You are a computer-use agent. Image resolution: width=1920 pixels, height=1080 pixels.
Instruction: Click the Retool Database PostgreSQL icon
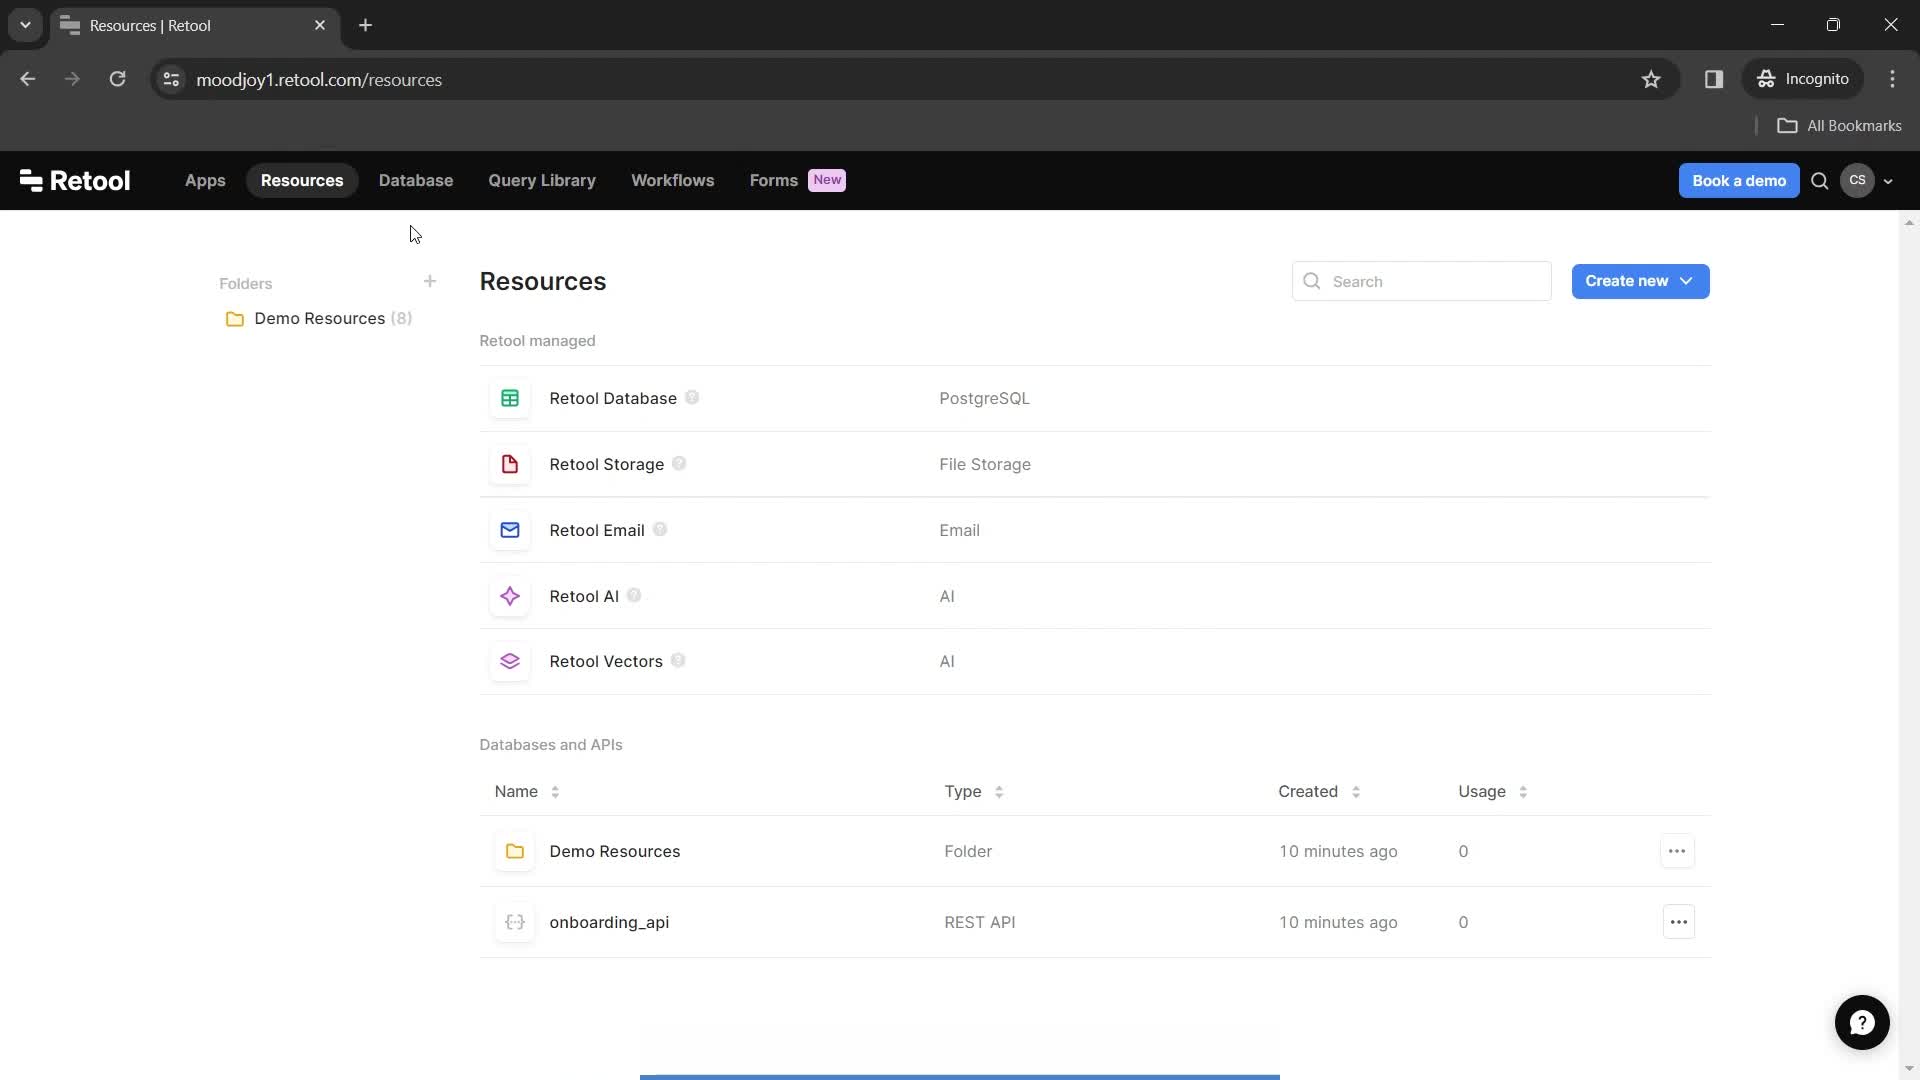pos(510,397)
